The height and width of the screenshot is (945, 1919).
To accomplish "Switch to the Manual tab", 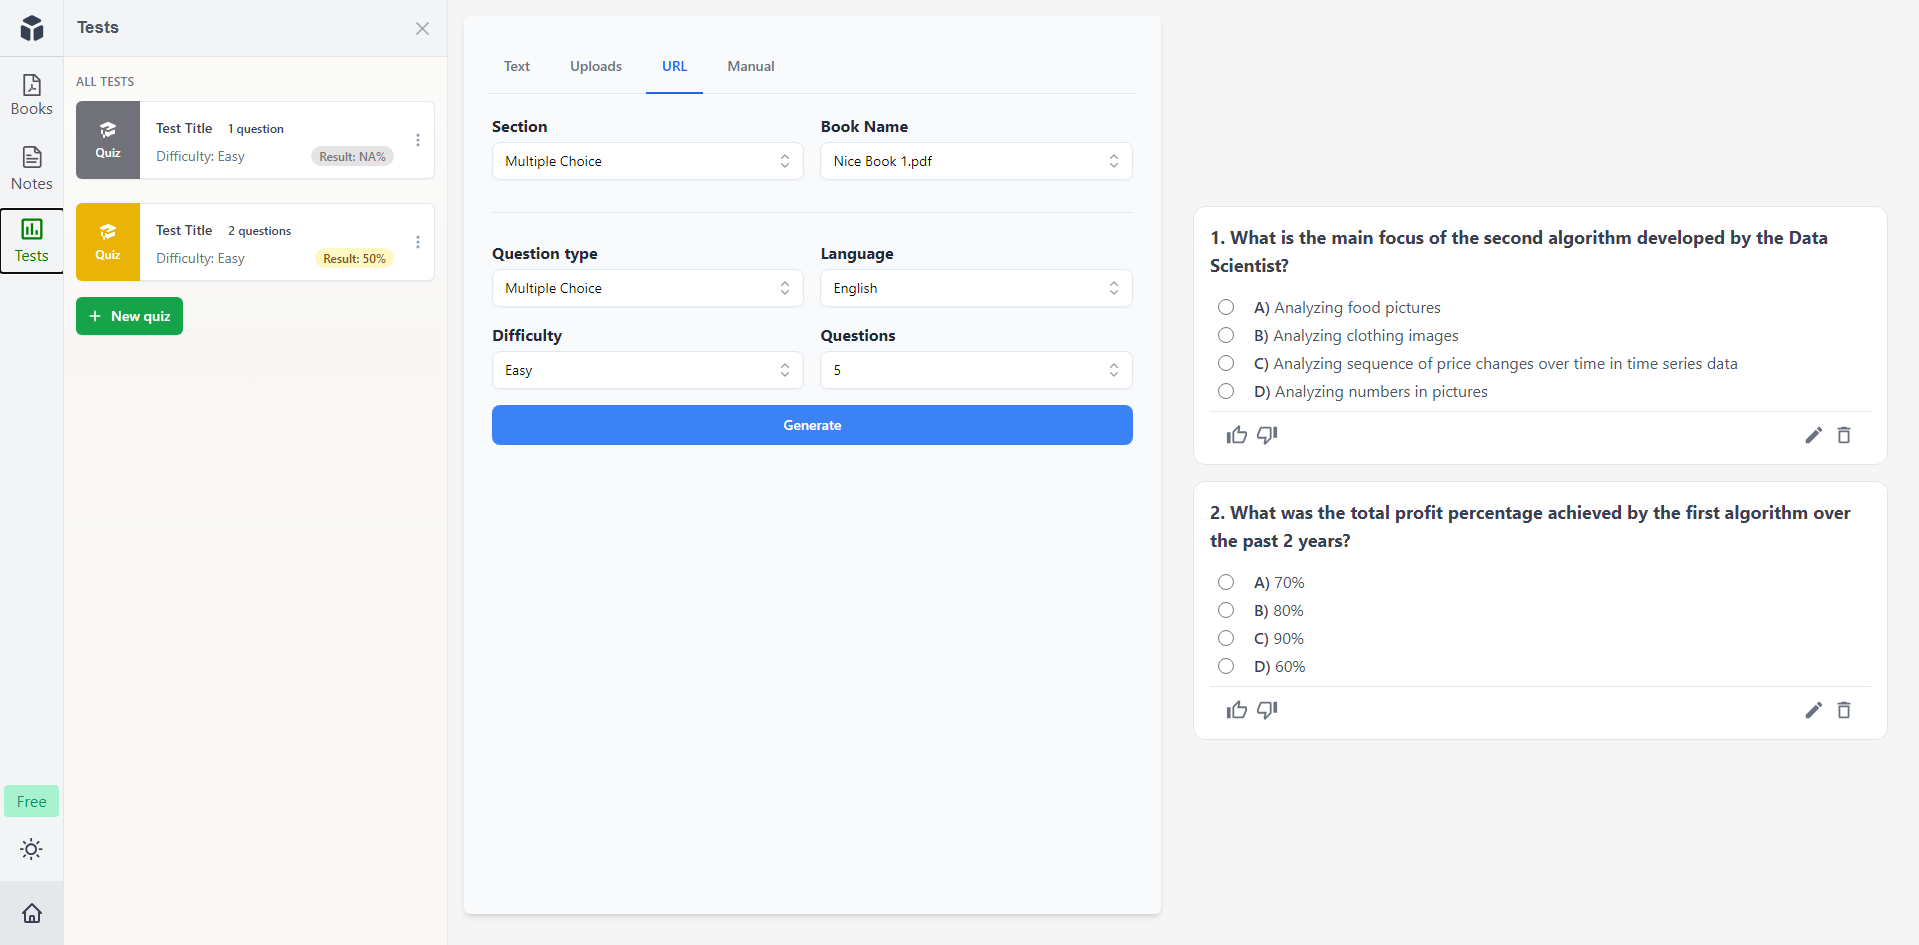I will pyautogui.click(x=750, y=66).
